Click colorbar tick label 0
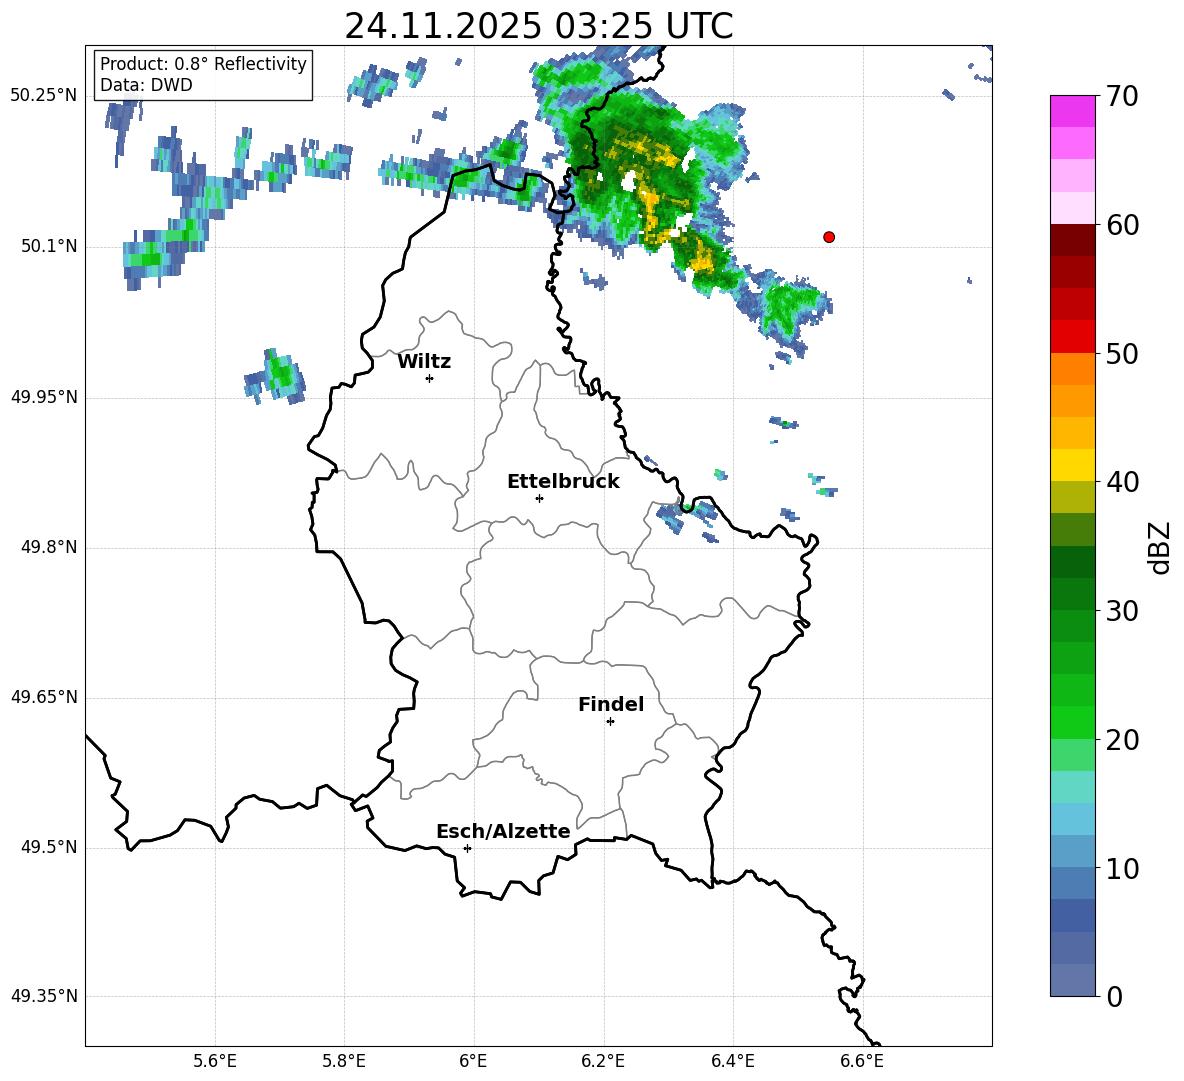1184x1081 pixels. 1114,996
